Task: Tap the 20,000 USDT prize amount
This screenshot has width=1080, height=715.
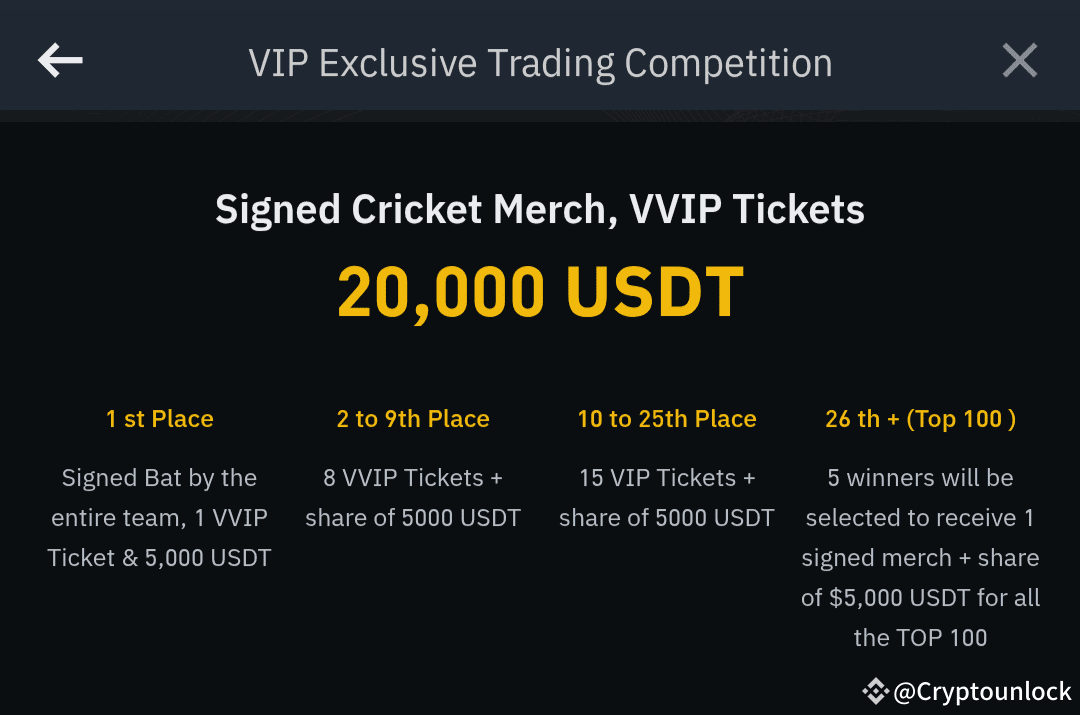Action: point(540,292)
